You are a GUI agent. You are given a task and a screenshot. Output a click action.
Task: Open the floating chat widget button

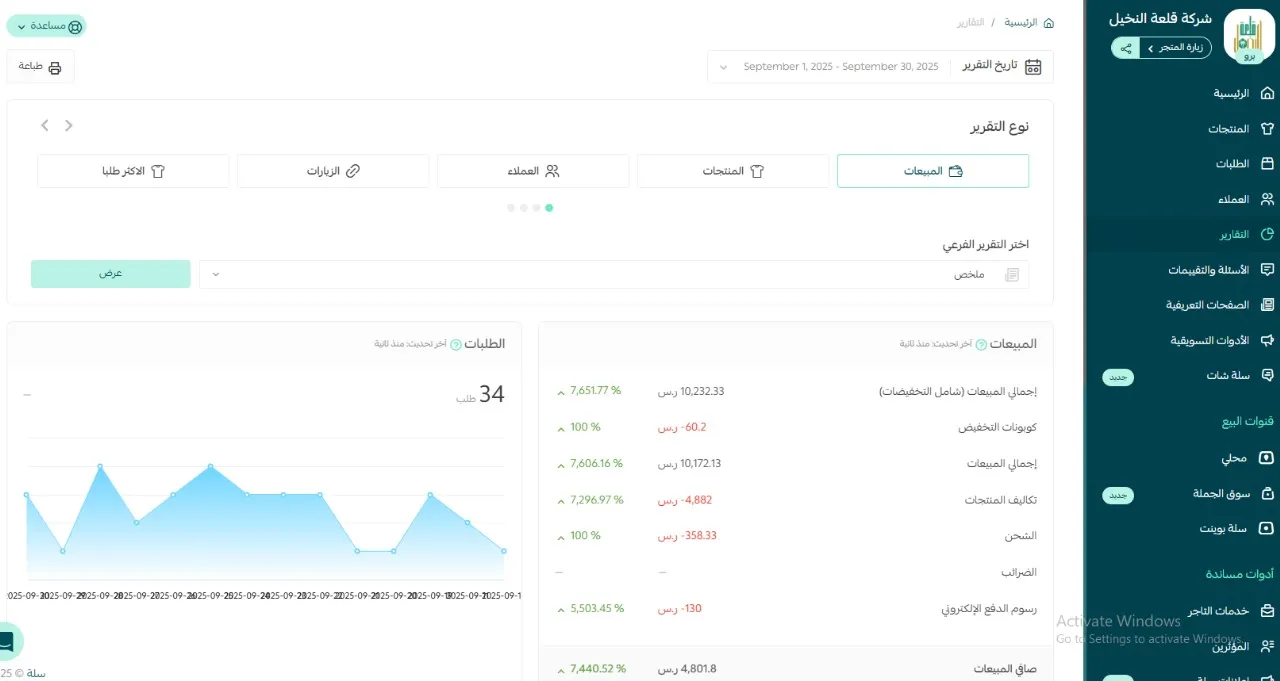(8, 641)
